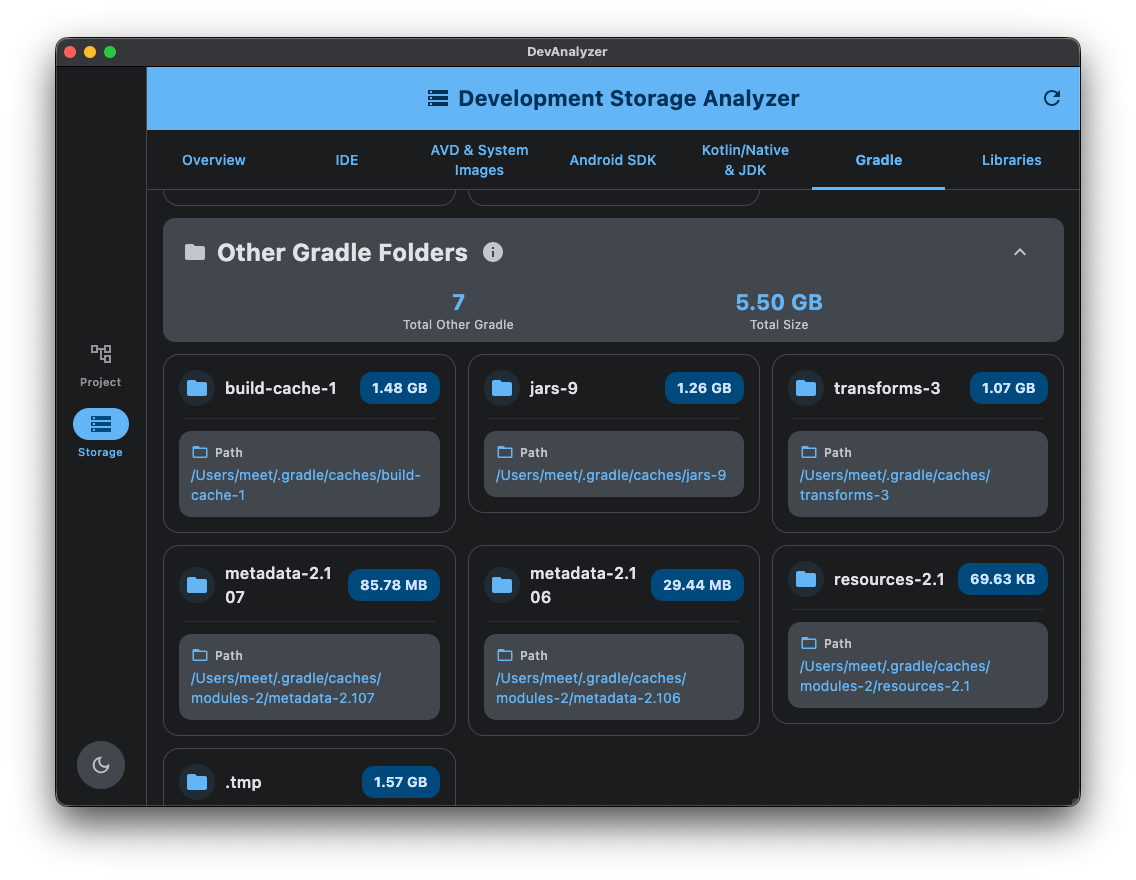Toggle dark mode with the moon button
This screenshot has height=880, width=1136.
point(101,765)
